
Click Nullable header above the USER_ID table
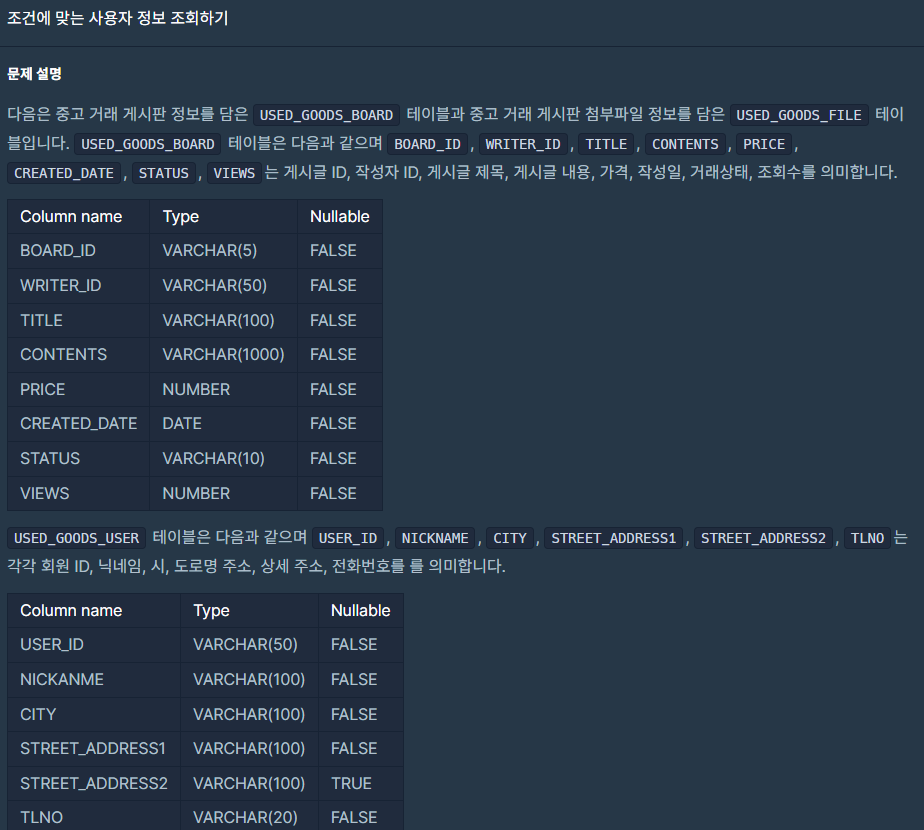[361, 611]
